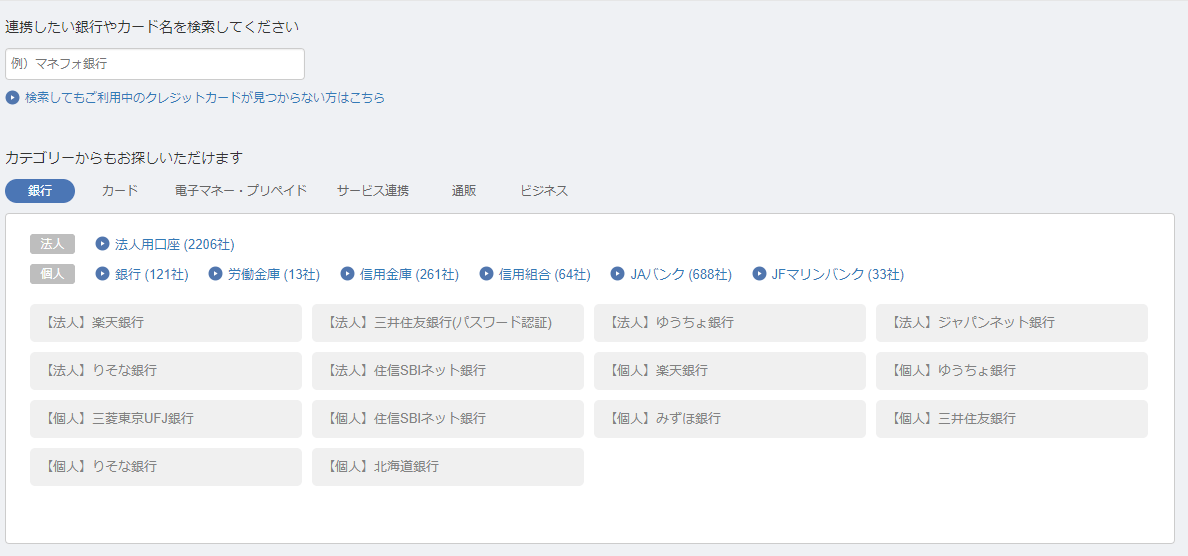Image resolution: width=1188 pixels, height=556 pixels.
Task: Click arrow icon beside credit card not found link
Action: click(12, 98)
